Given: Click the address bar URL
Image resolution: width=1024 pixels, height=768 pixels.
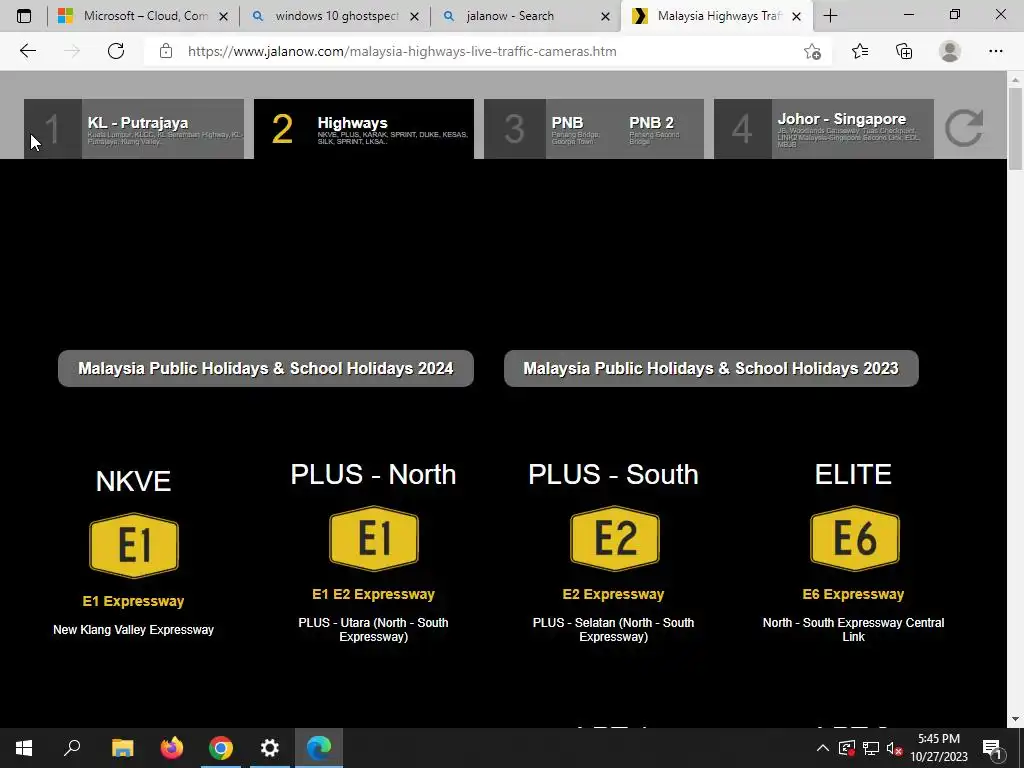Looking at the screenshot, I should point(402,51).
